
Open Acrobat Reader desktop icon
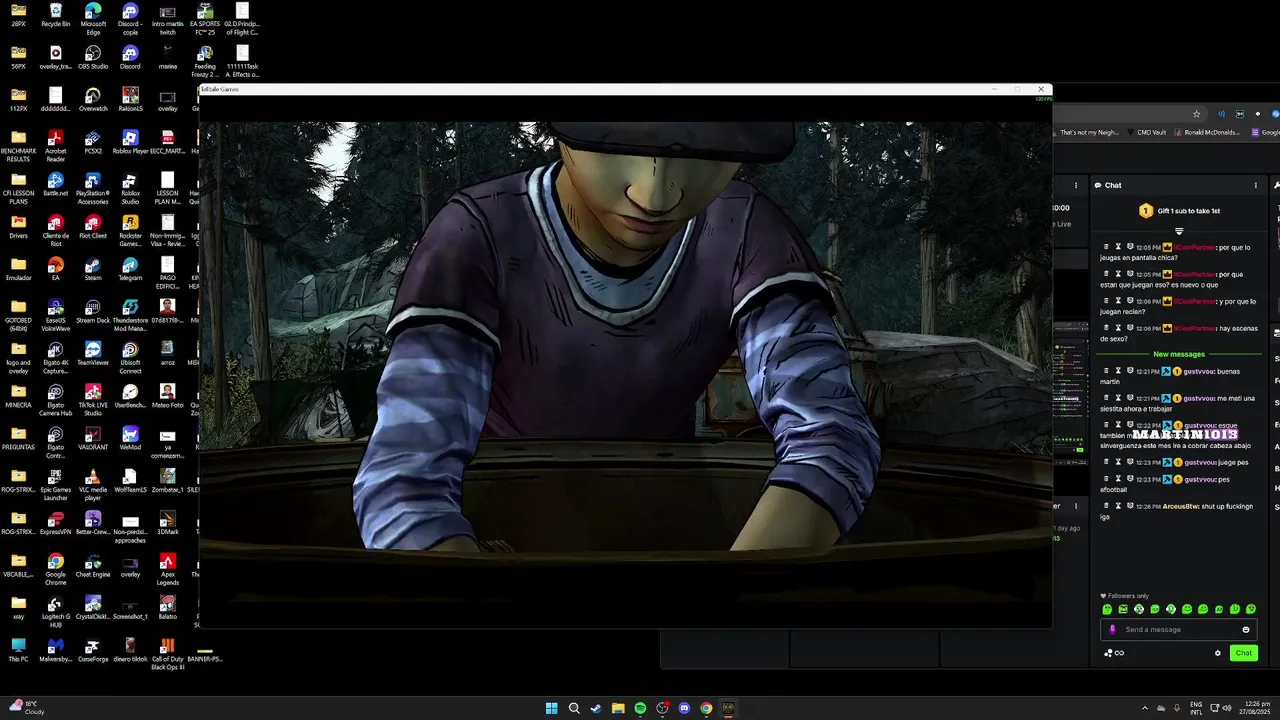55,145
